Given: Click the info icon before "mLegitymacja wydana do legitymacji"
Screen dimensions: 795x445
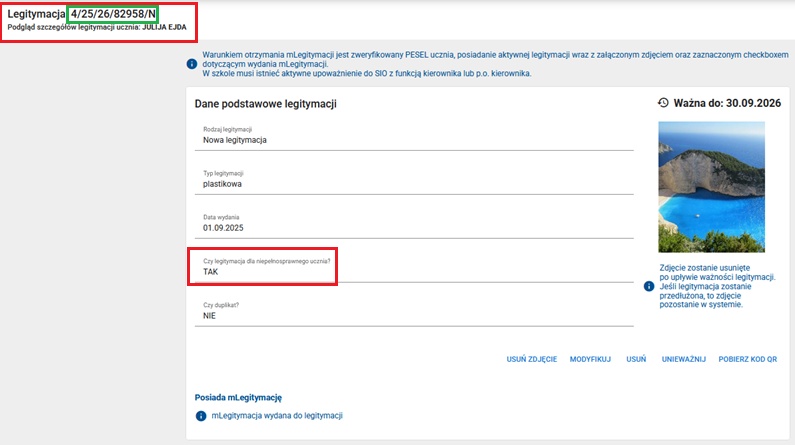Looking at the screenshot, I should pos(202,415).
